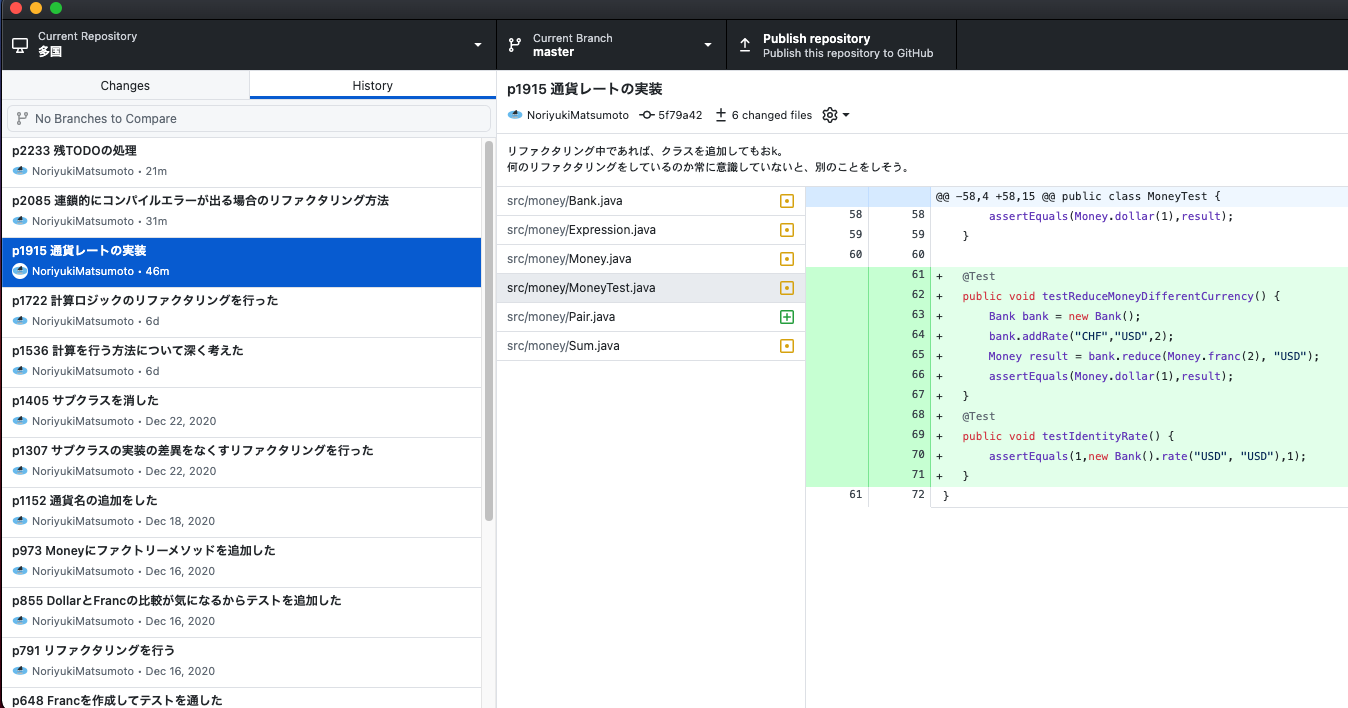Select commit p855 DollarとFrancの比較
1348x708 pixels.
(241, 612)
